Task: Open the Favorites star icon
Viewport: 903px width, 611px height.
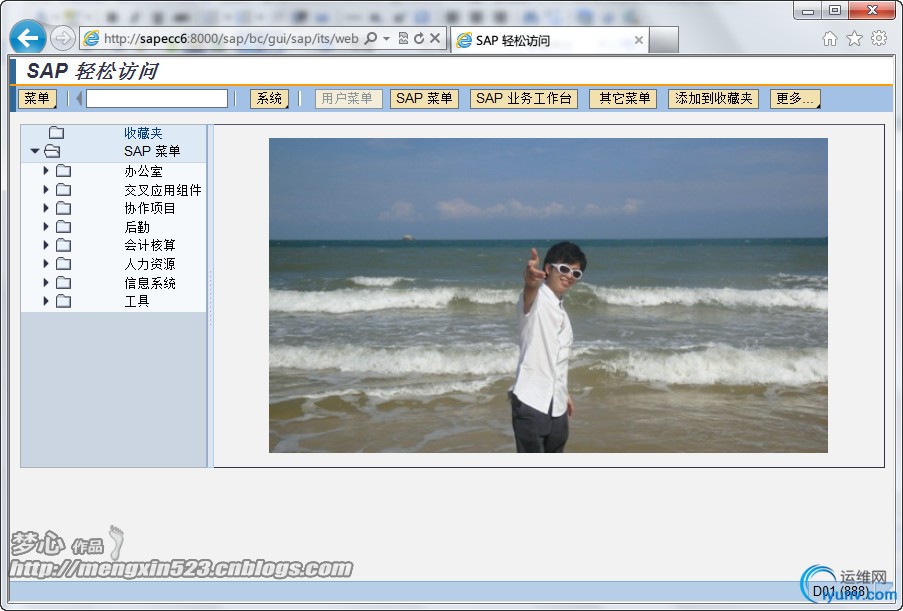Action: pos(854,39)
